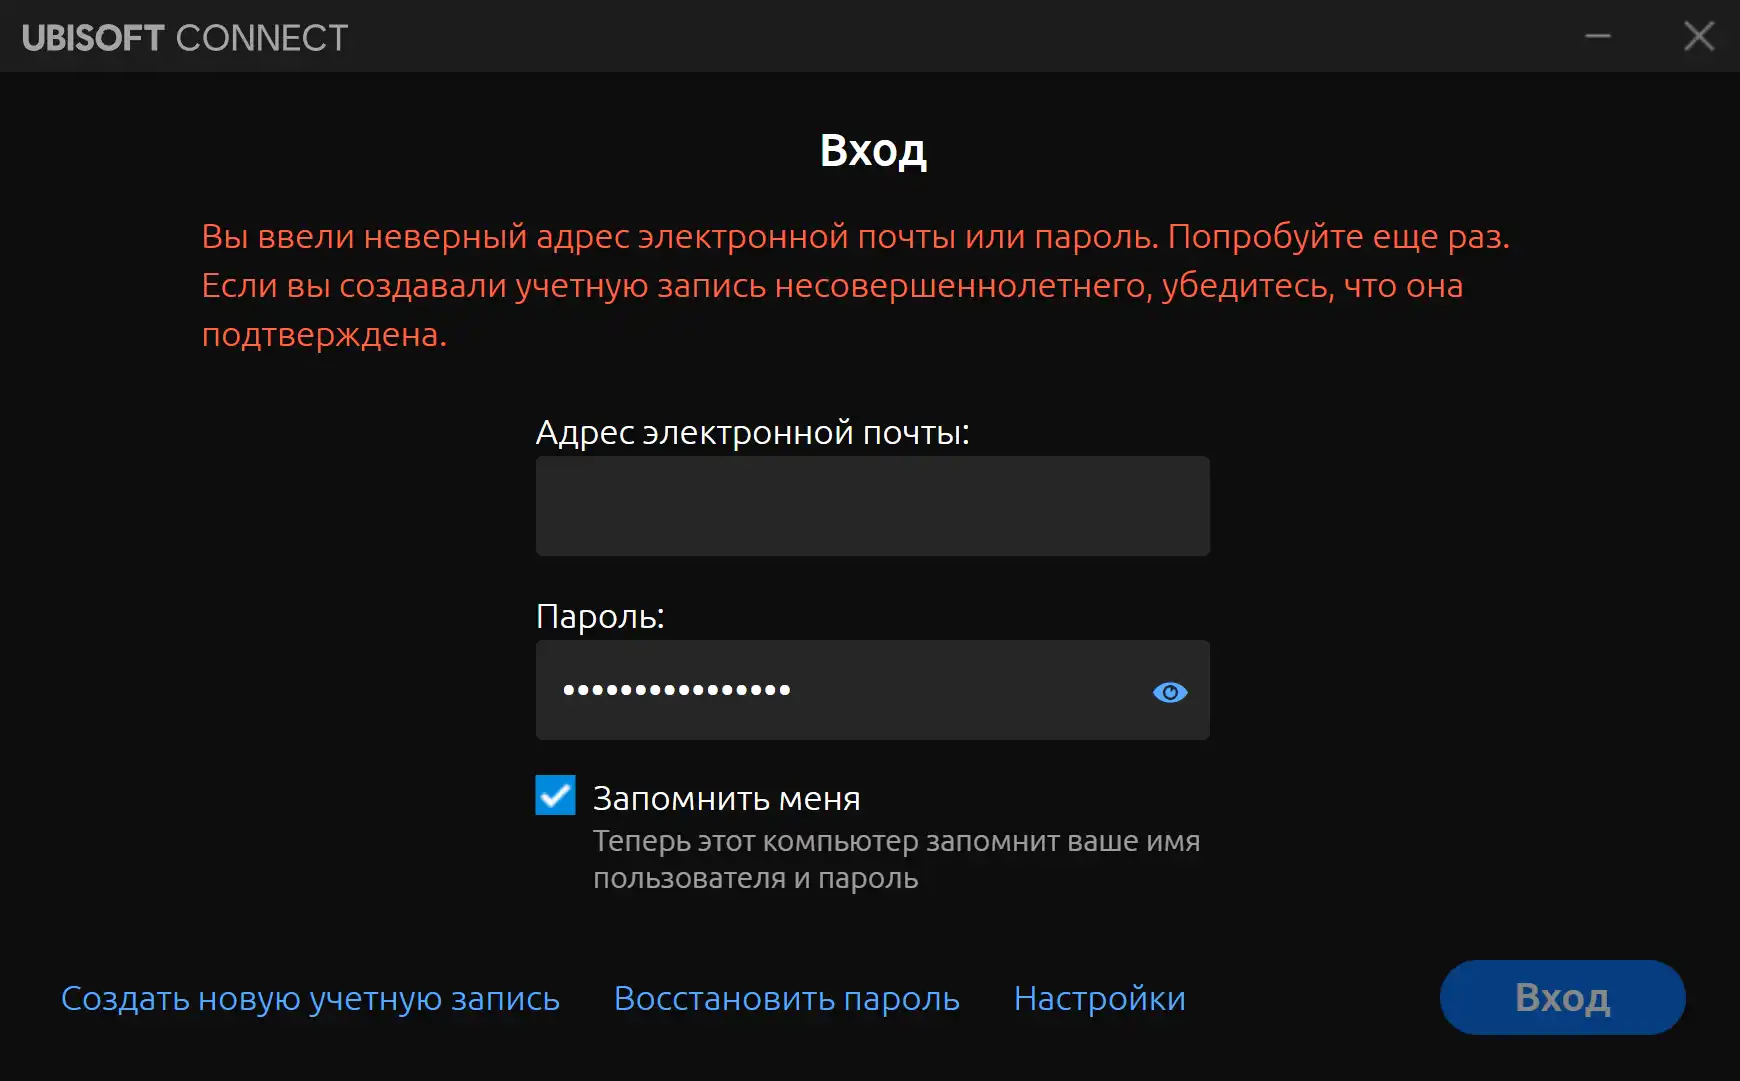Click the Теперь этот компьютер запомнит description
The height and width of the screenshot is (1081, 1740).
click(896, 860)
